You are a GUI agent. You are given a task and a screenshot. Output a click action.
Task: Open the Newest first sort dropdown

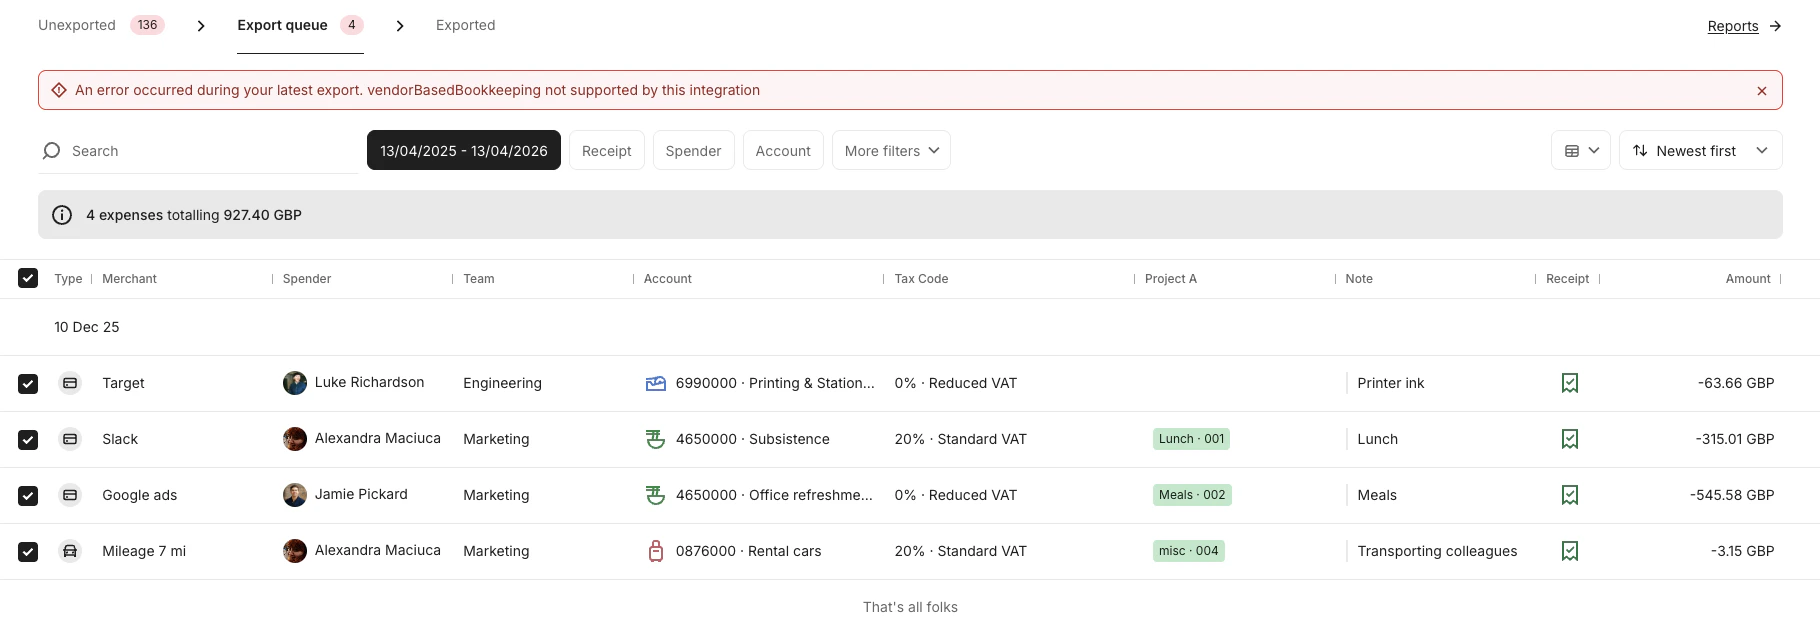point(1700,151)
